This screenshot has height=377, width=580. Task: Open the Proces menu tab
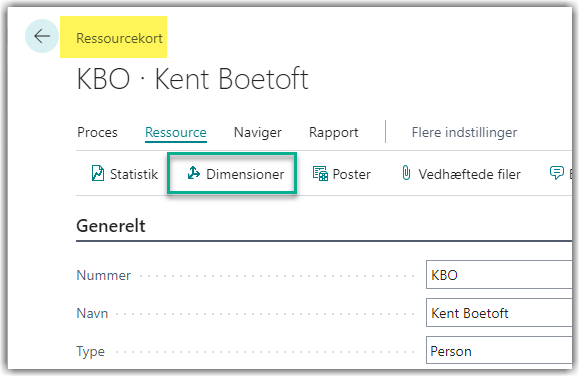[97, 132]
